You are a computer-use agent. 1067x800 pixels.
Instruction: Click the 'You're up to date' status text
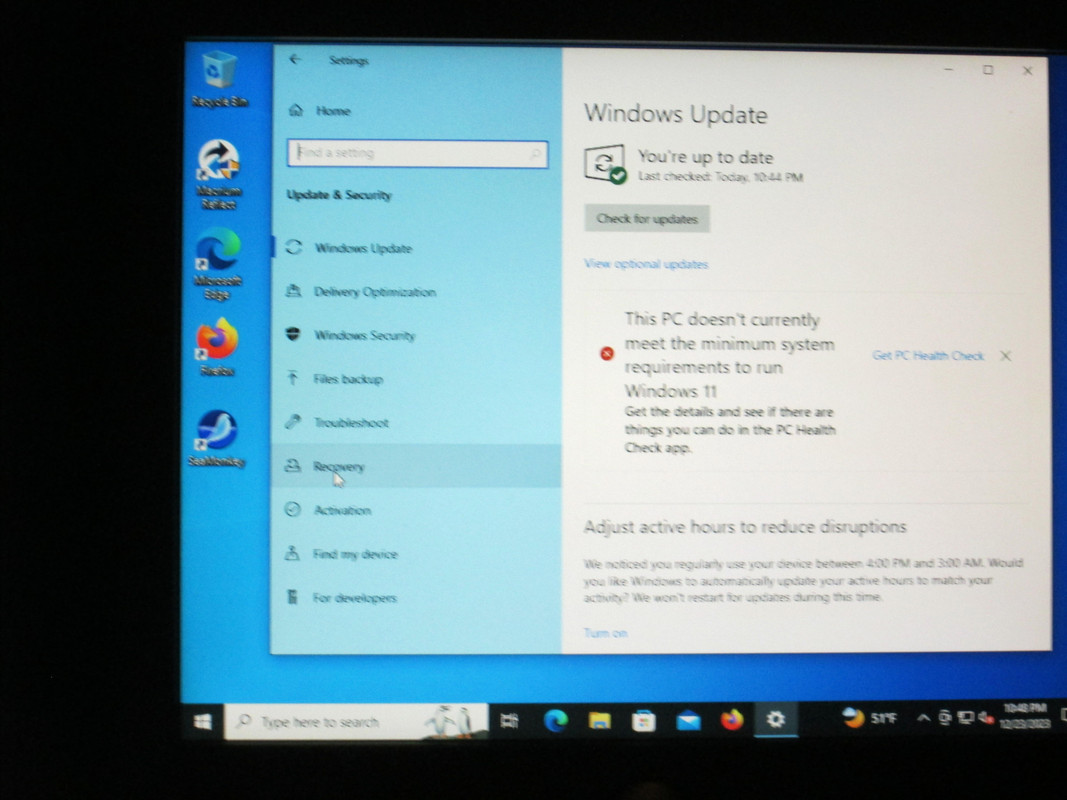coord(706,157)
